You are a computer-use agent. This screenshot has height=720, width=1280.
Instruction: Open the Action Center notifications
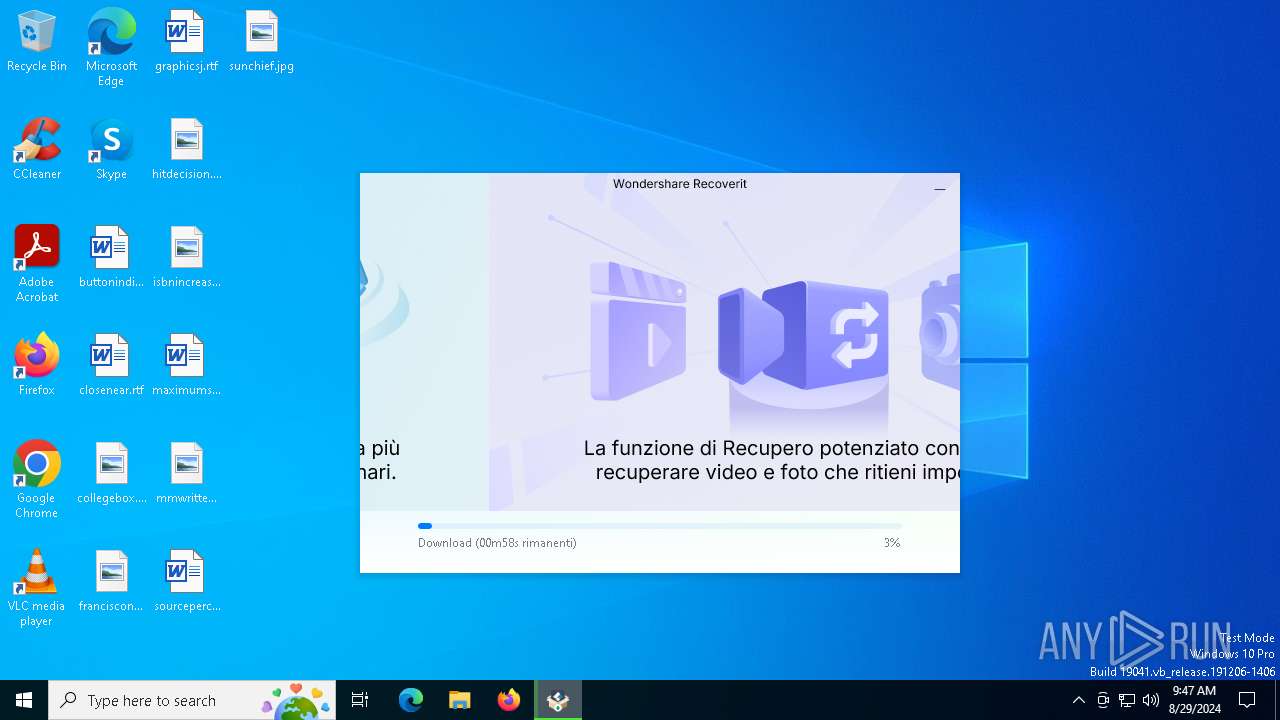tap(1247, 700)
